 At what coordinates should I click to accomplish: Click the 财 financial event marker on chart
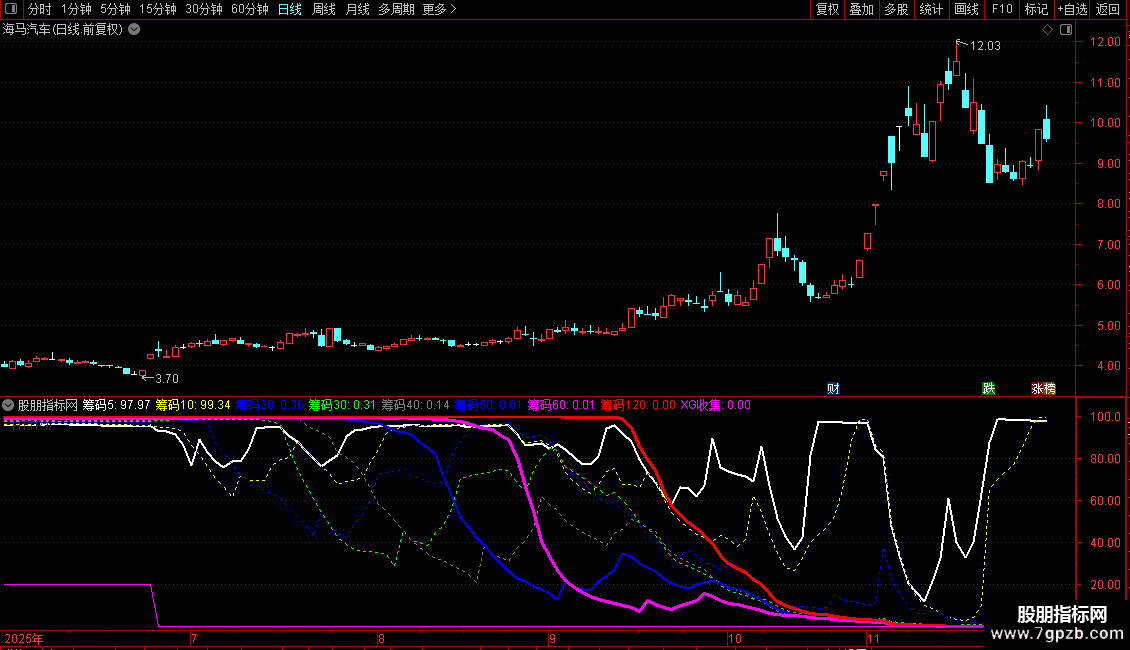pos(833,388)
